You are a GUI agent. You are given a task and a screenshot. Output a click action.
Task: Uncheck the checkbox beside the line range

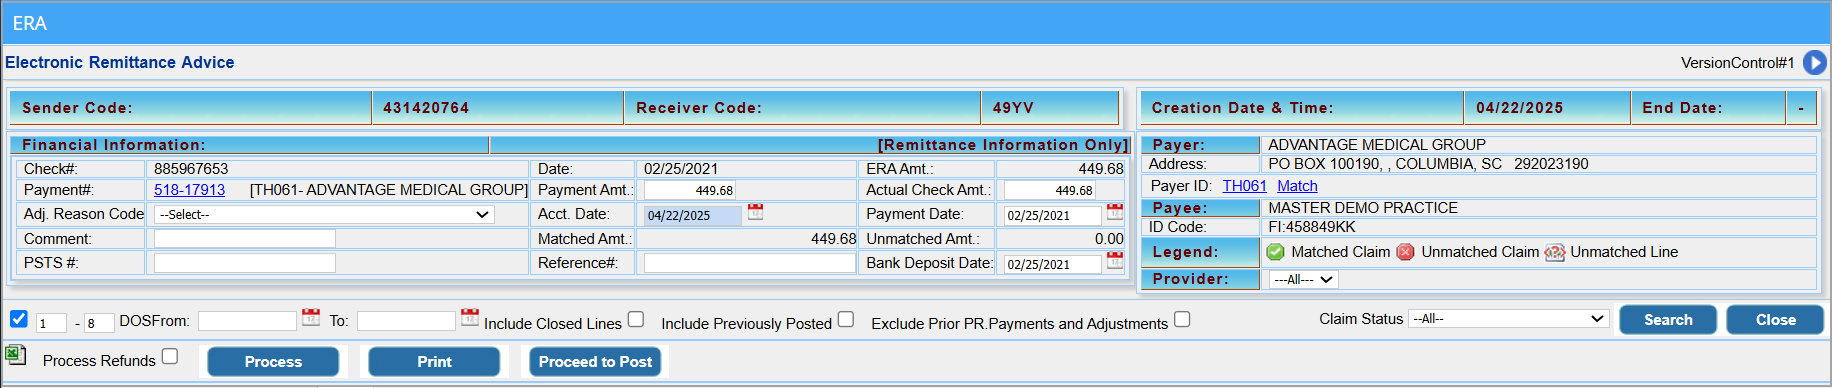pyautogui.click(x=18, y=319)
